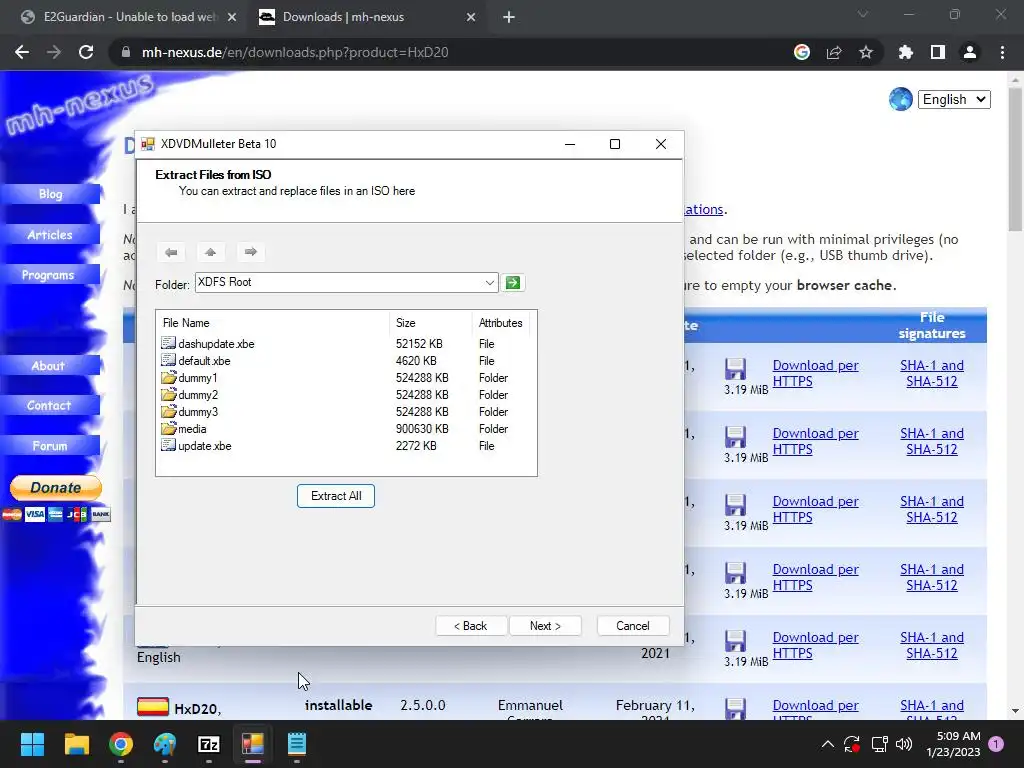Open Chrome extensions puzzle icon
Viewport: 1024px width, 768px height.
[906, 52]
